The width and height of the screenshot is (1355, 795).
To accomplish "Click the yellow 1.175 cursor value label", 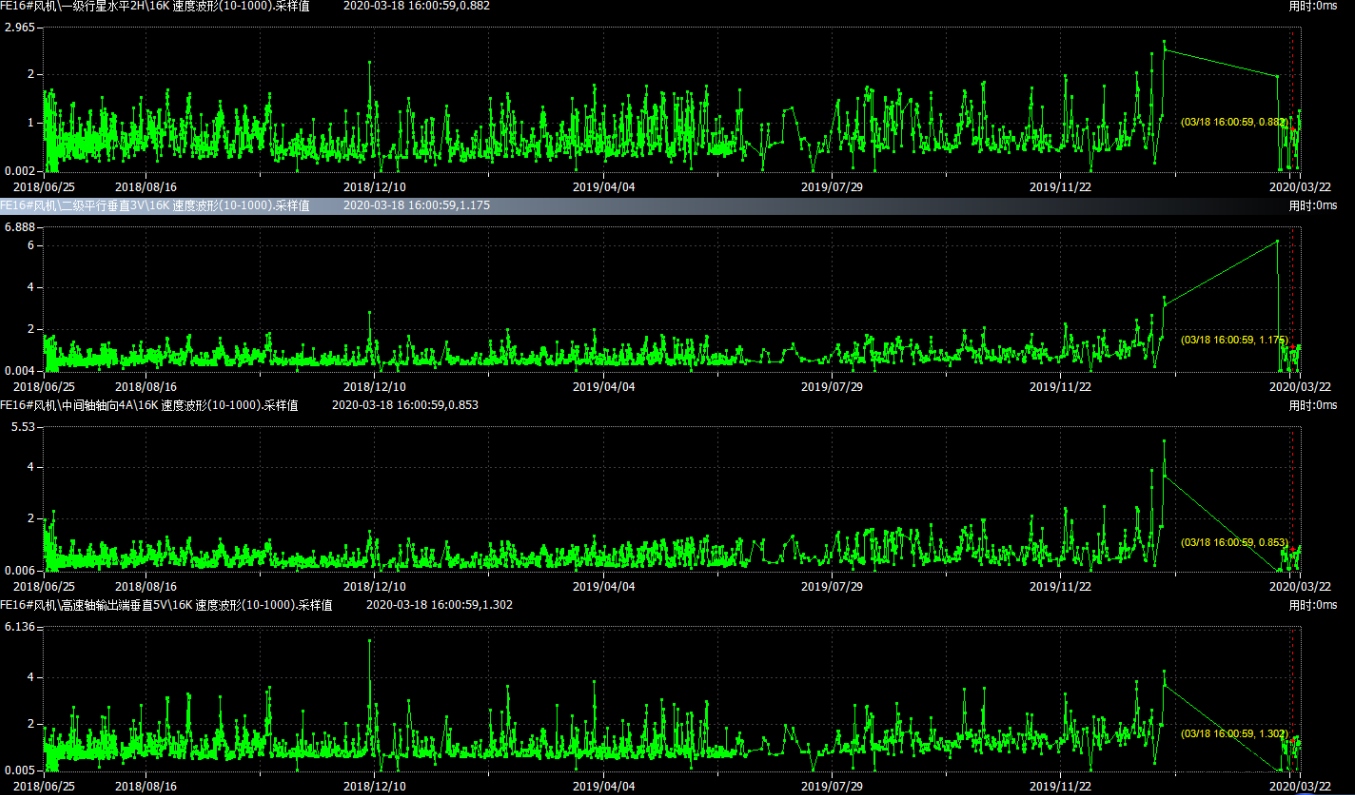I will pos(1233,340).
